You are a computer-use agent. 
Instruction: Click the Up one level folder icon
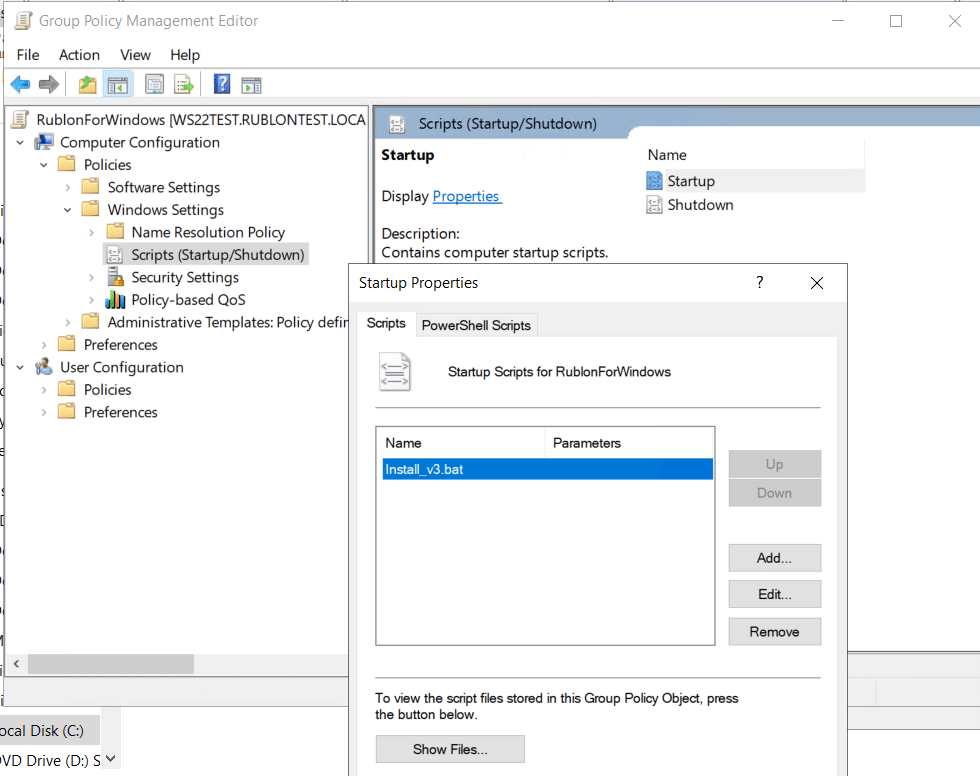coord(88,84)
